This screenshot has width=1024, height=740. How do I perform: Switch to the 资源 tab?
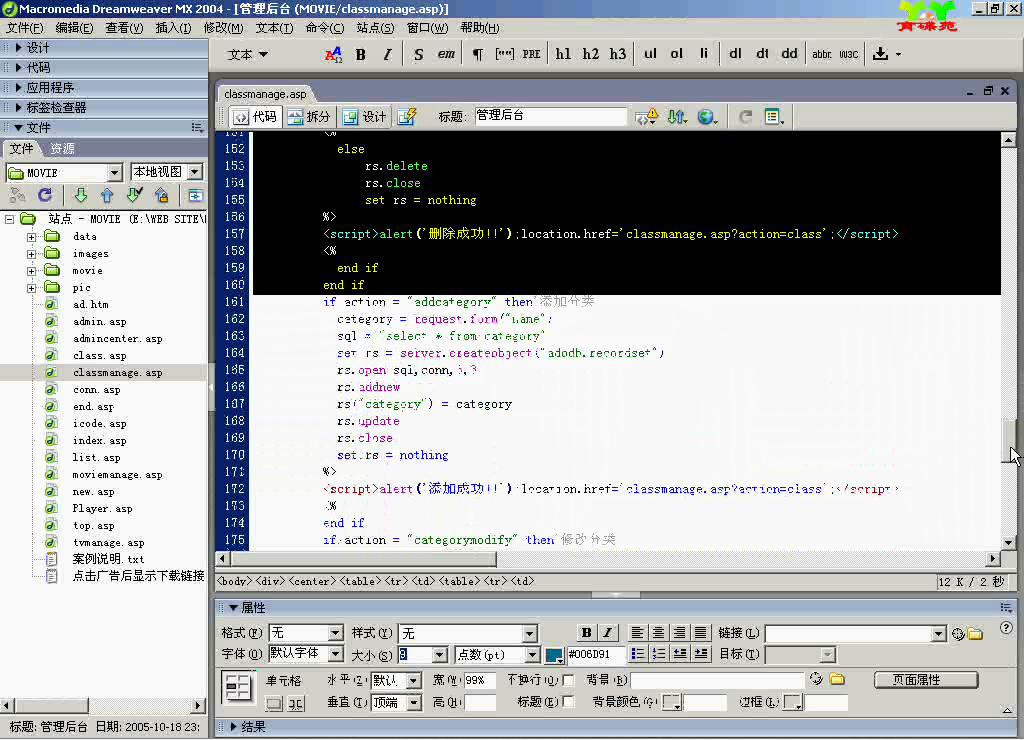click(x=63, y=149)
